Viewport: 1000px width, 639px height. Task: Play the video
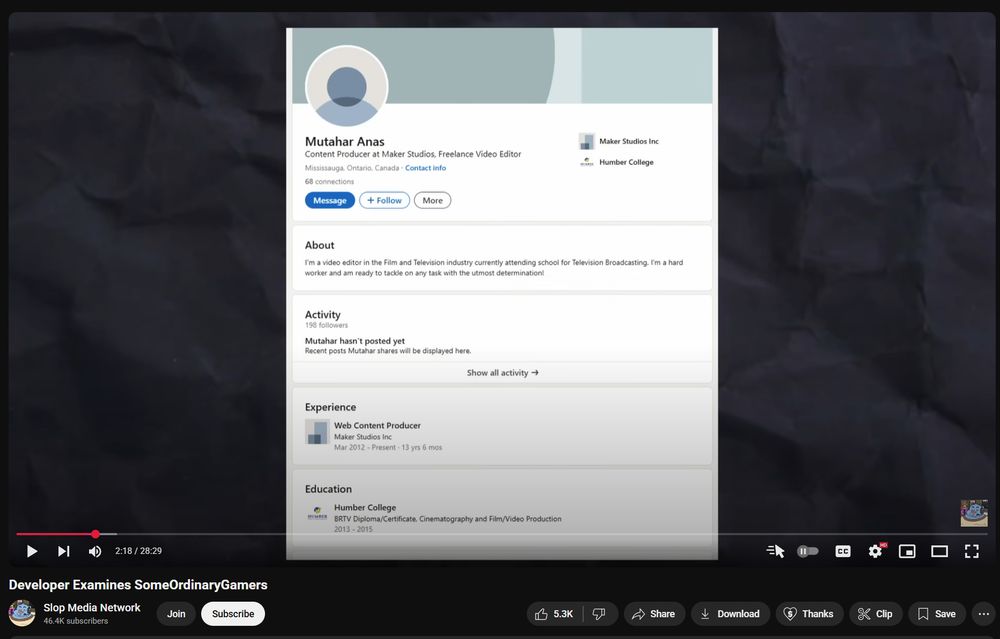(x=31, y=551)
